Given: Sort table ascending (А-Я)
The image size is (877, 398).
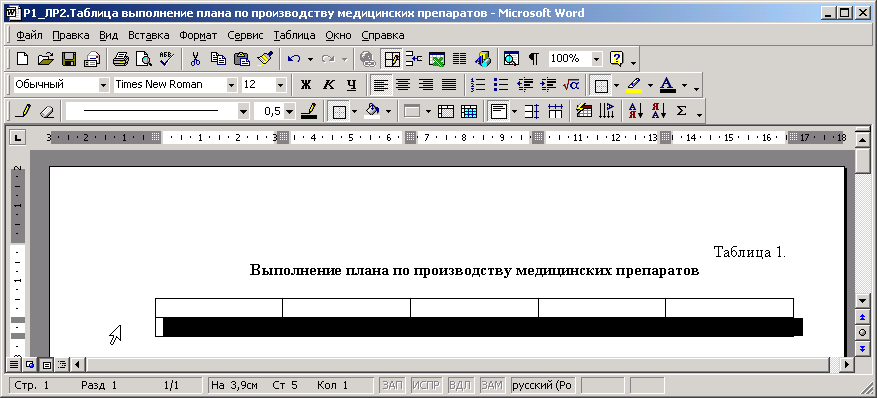Looking at the screenshot, I should [636, 111].
